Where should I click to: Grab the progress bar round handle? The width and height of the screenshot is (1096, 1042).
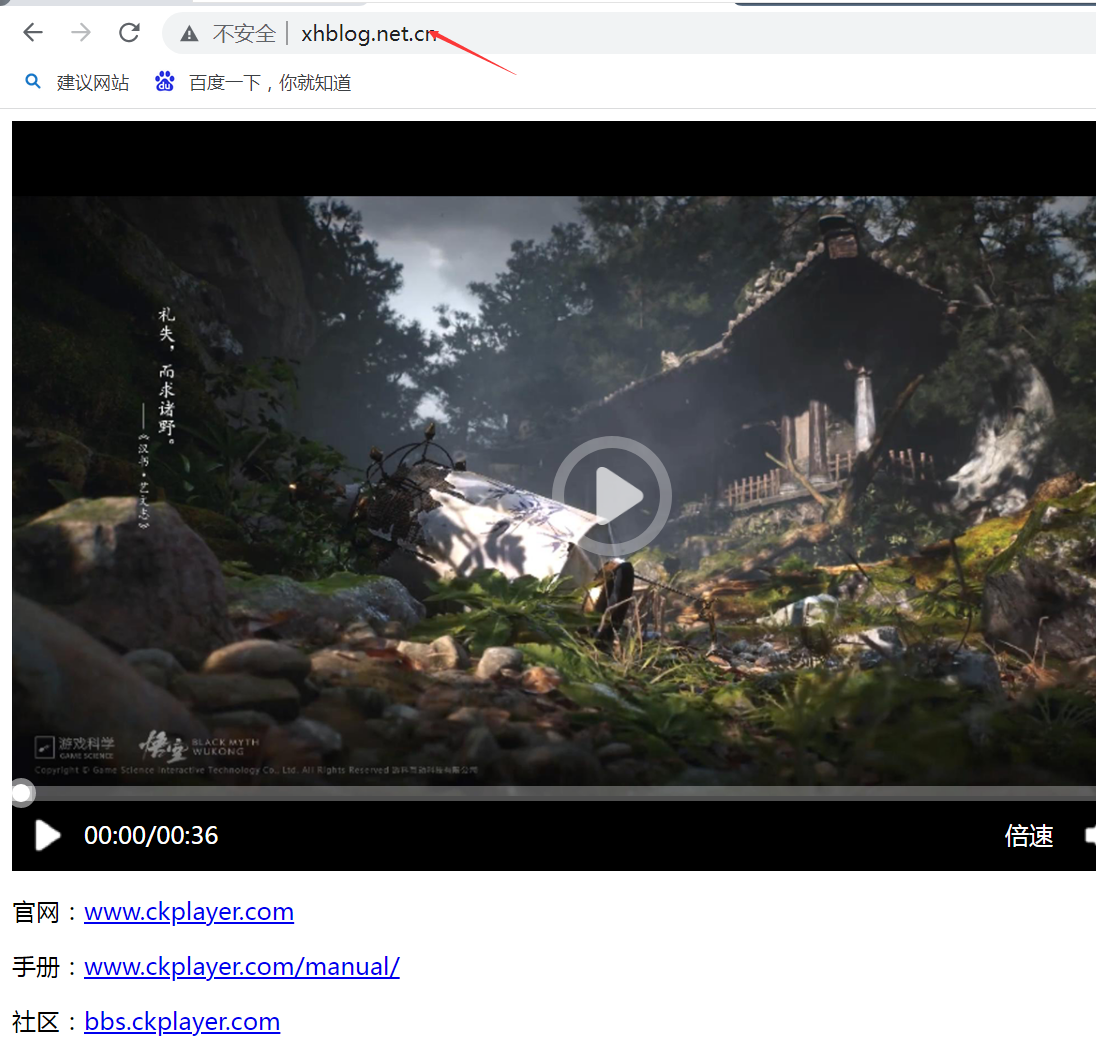pyautogui.click(x=22, y=793)
